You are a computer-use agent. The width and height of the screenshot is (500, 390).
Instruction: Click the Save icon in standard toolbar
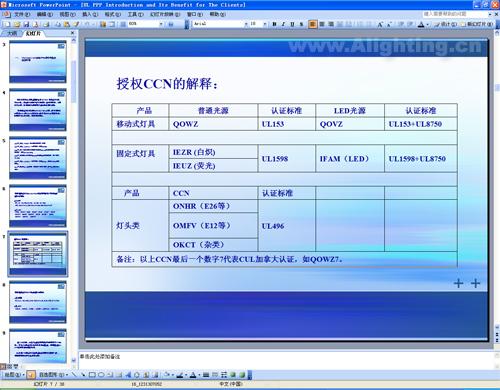coord(26,24)
